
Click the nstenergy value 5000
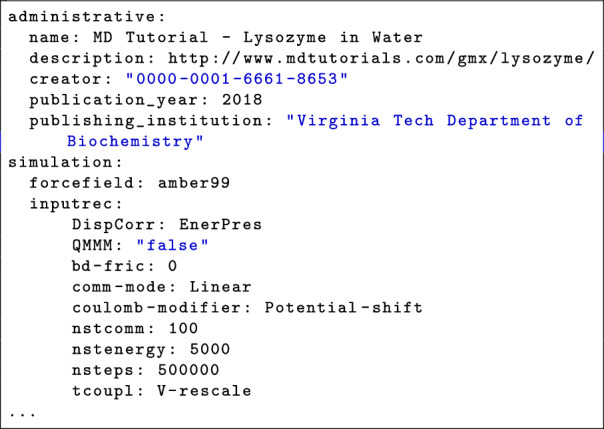tap(210, 350)
